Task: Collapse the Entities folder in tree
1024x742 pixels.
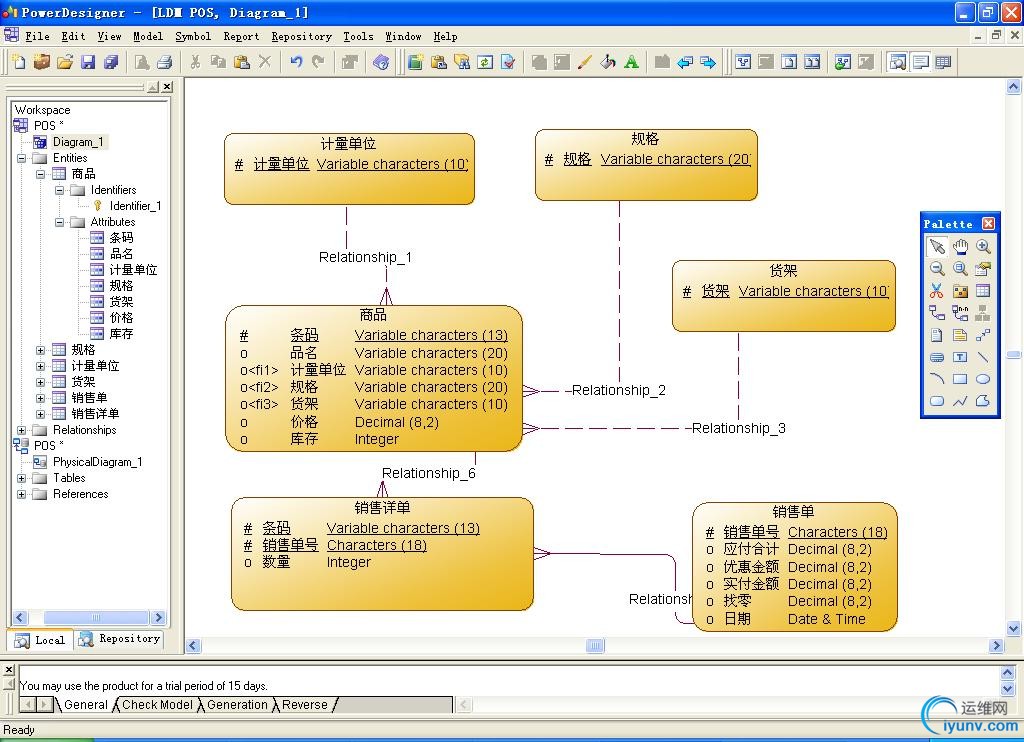Action: tap(22, 158)
